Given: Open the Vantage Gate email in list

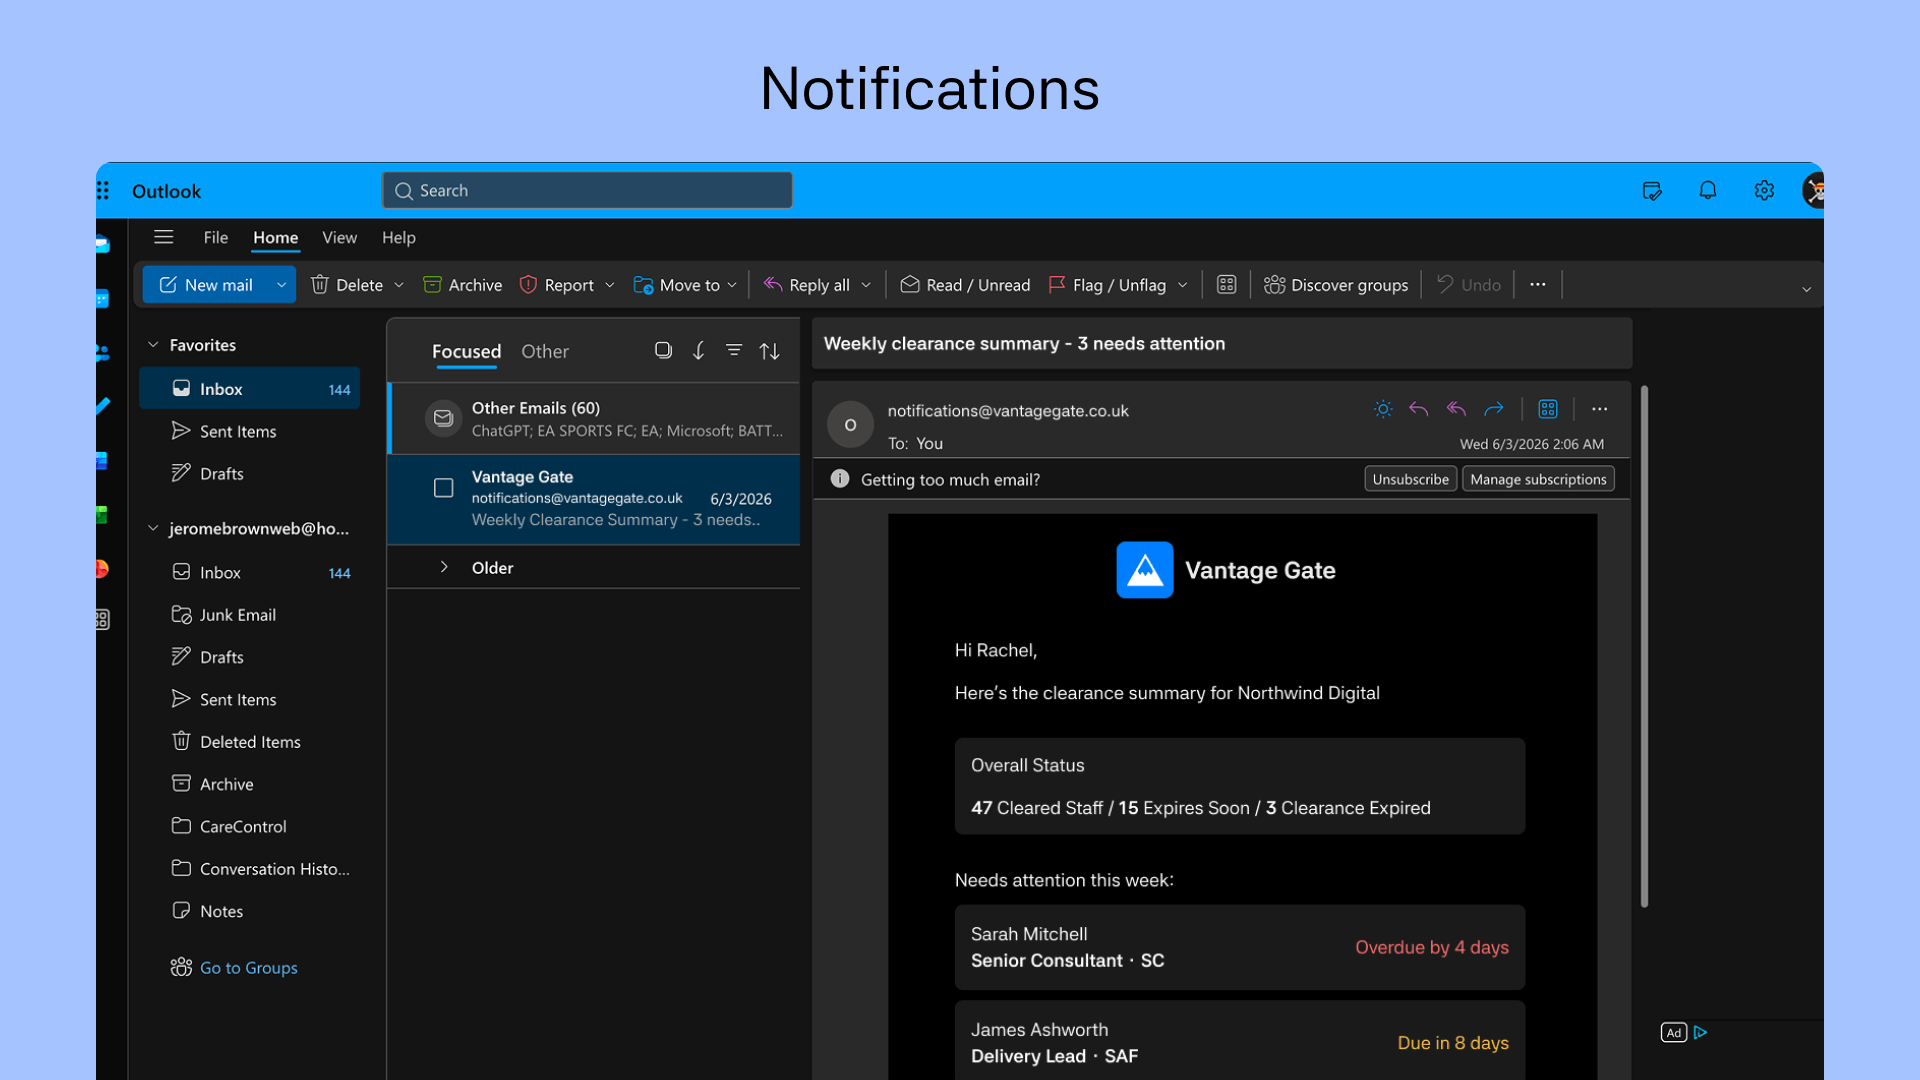Looking at the screenshot, I should click(x=594, y=499).
